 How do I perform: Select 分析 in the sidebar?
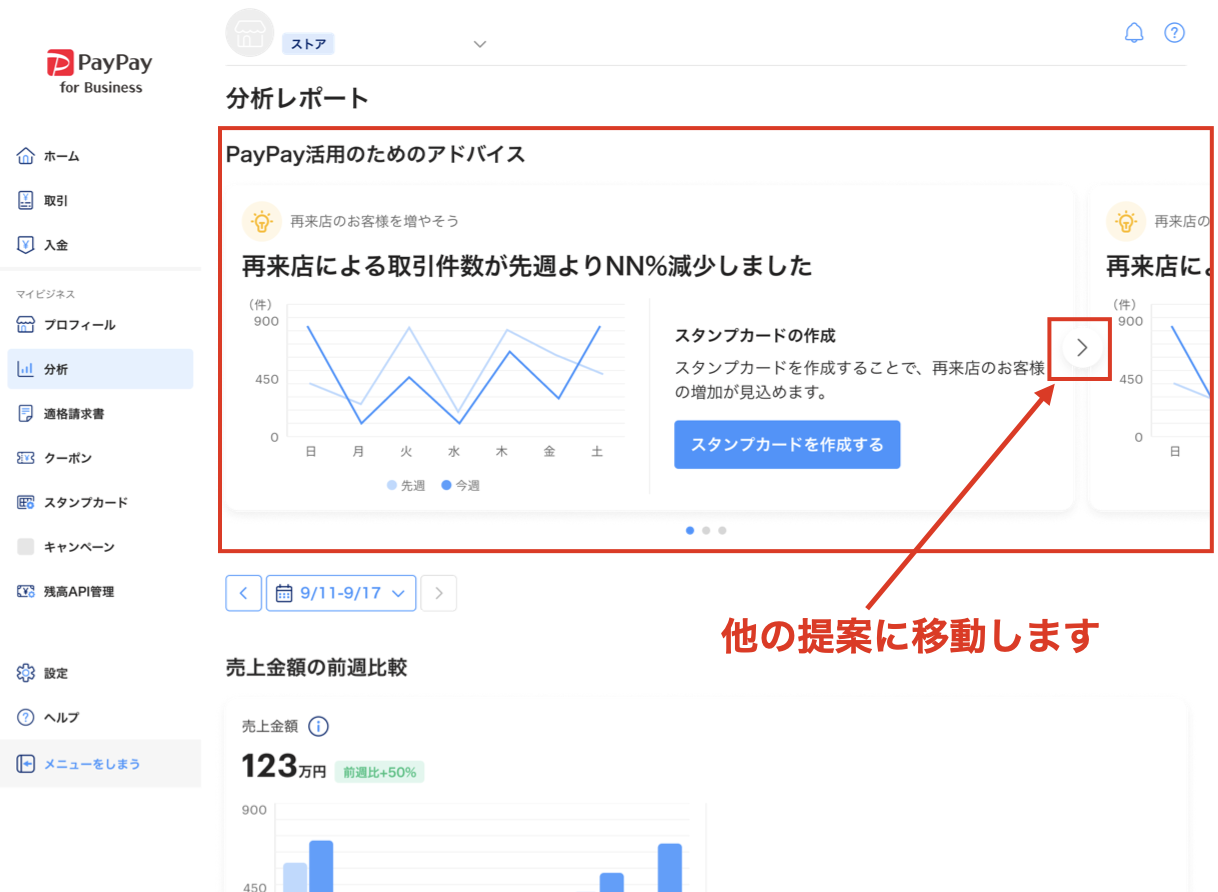(x=100, y=369)
